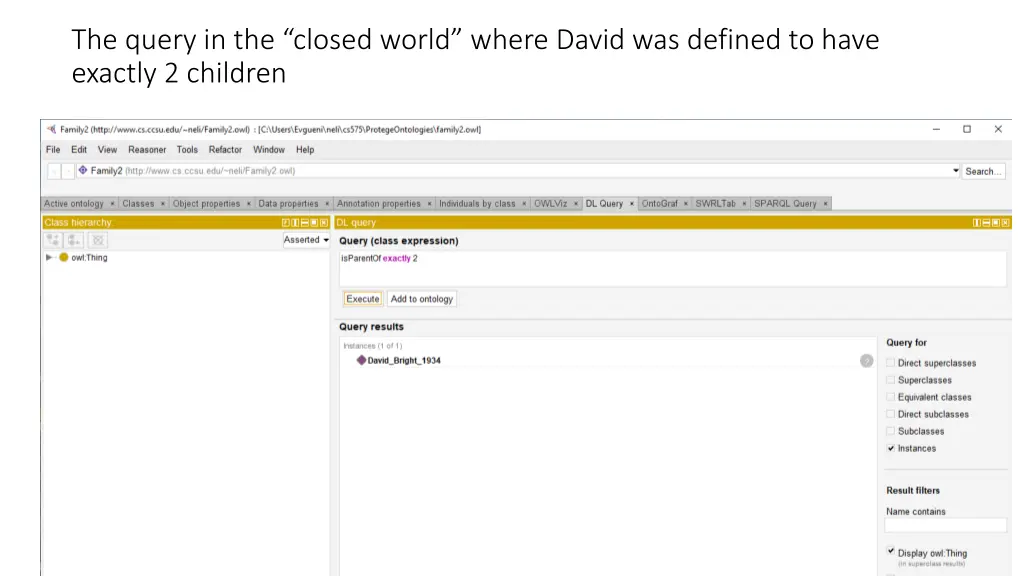Enable the Subclasses checkbox
This screenshot has height=576, width=1024.
tap(891, 430)
